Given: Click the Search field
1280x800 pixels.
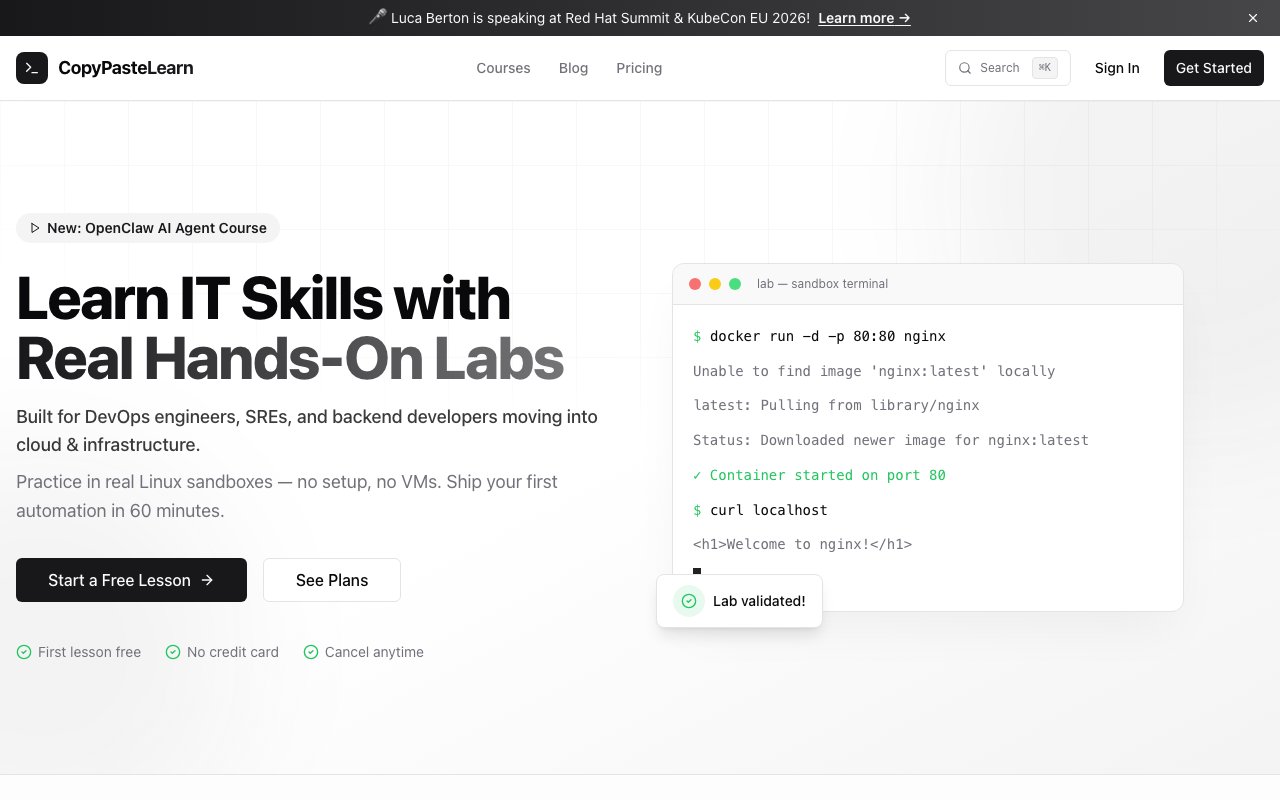Looking at the screenshot, I should (x=1007, y=68).
